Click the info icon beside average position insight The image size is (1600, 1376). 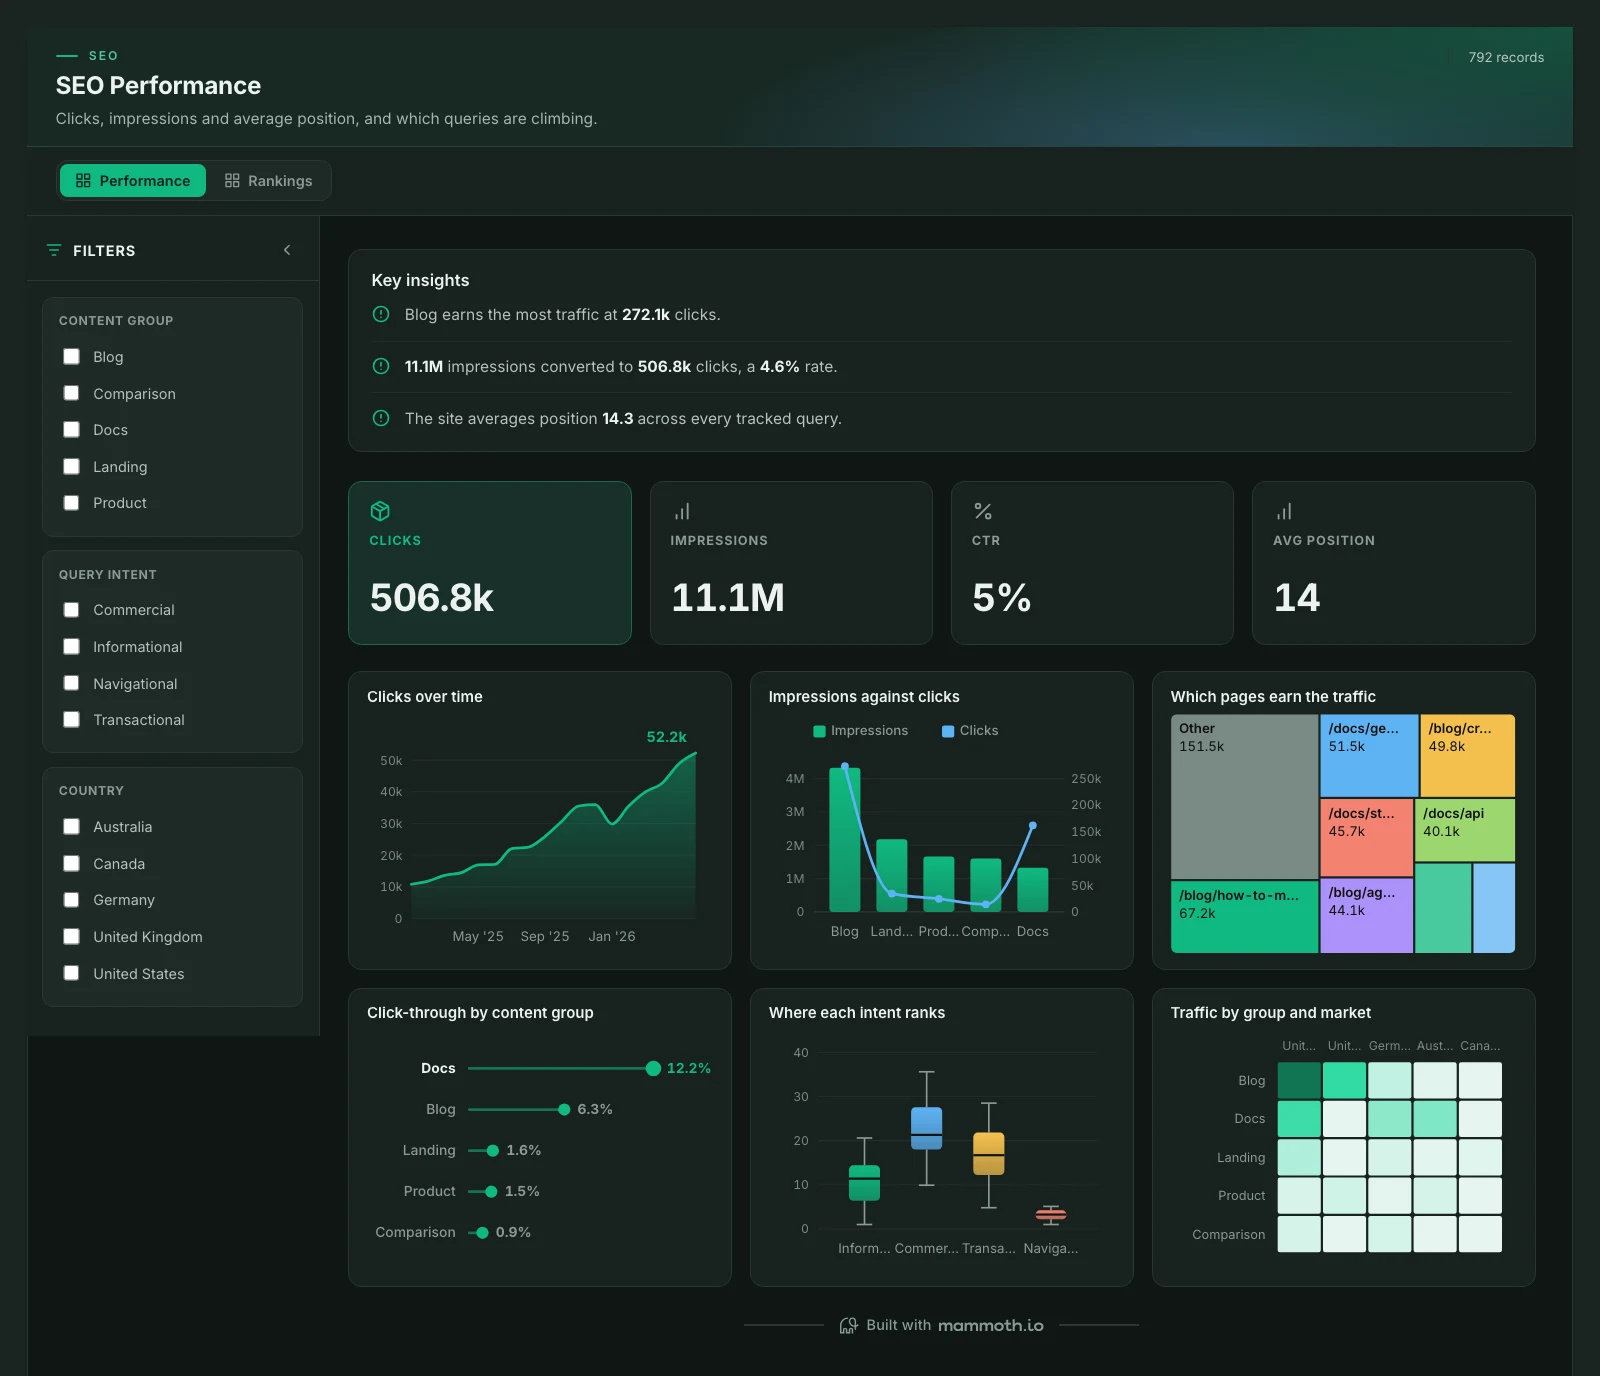pos(381,418)
